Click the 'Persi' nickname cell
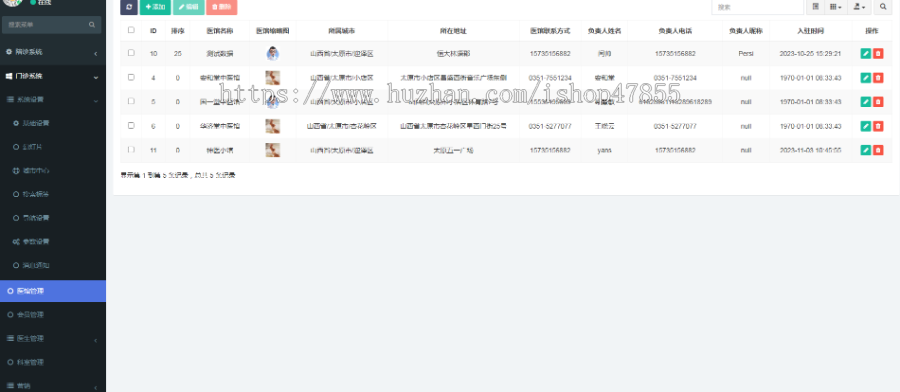Viewport: 900px width, 392px height. click(x=746, y=53)
